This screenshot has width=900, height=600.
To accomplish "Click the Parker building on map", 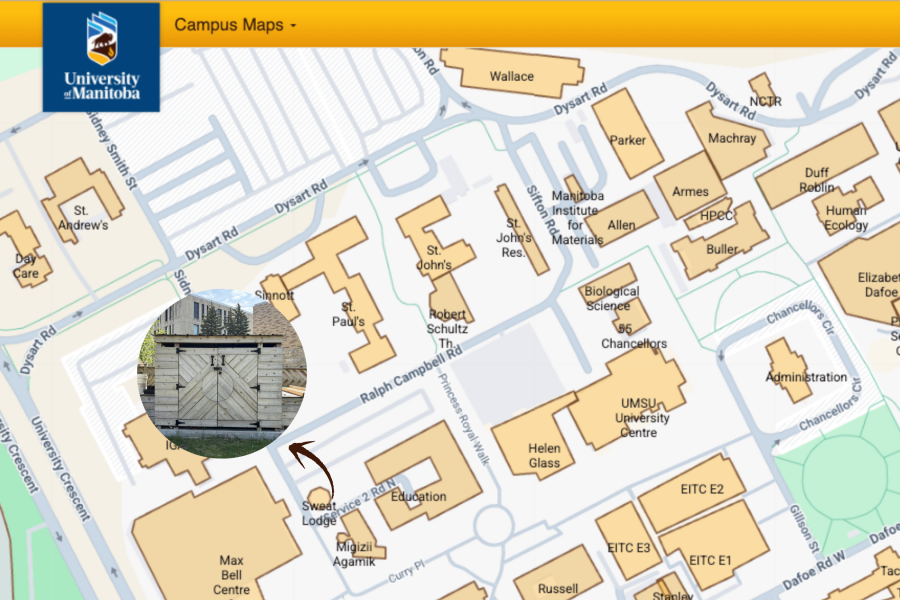I will point(628,140).
